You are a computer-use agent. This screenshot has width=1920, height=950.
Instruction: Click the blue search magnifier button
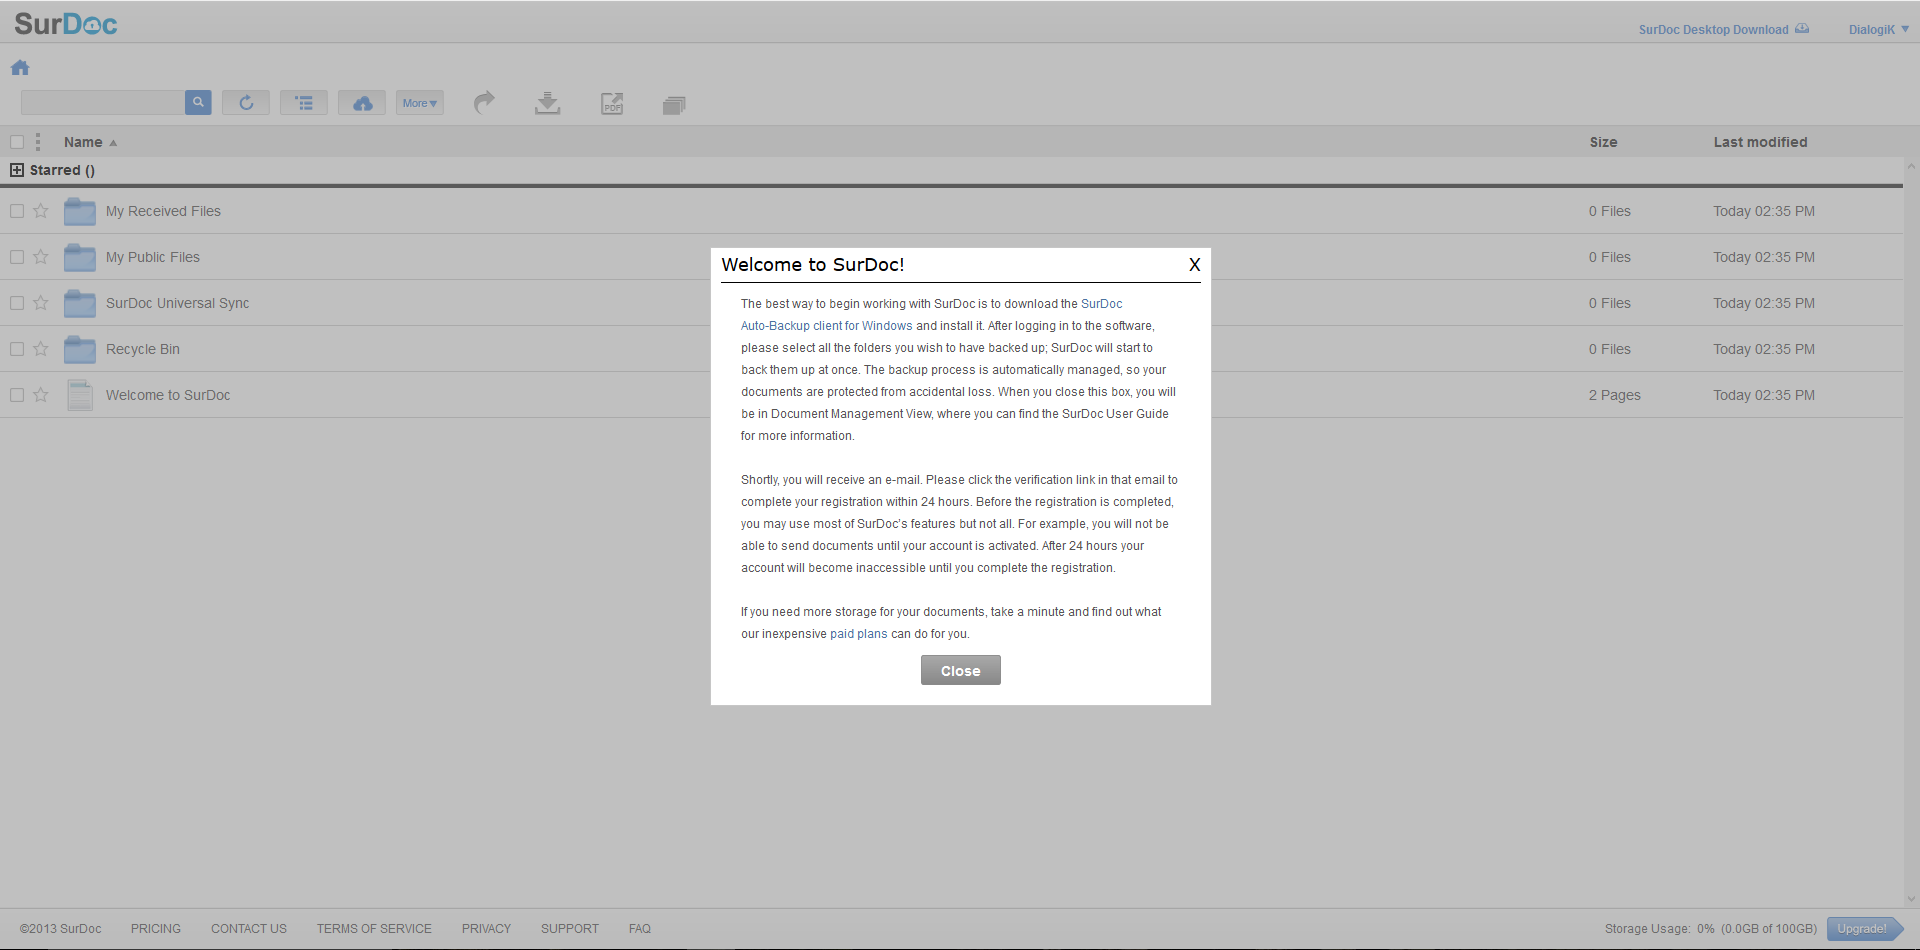point(198,102)
